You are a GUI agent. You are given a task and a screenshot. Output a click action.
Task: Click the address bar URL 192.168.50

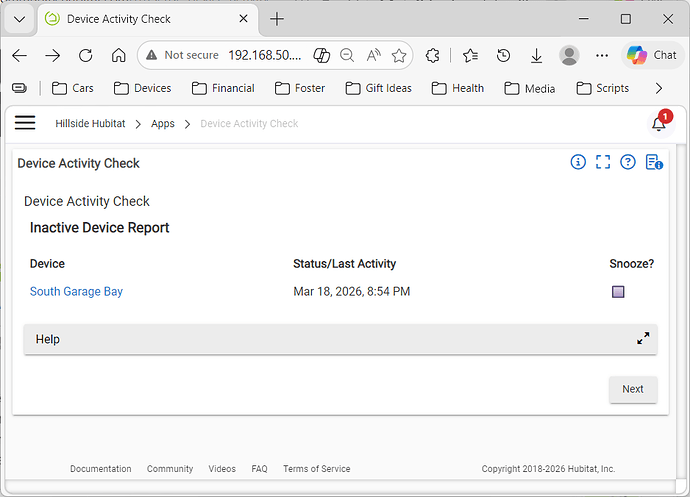coord(264,55)
